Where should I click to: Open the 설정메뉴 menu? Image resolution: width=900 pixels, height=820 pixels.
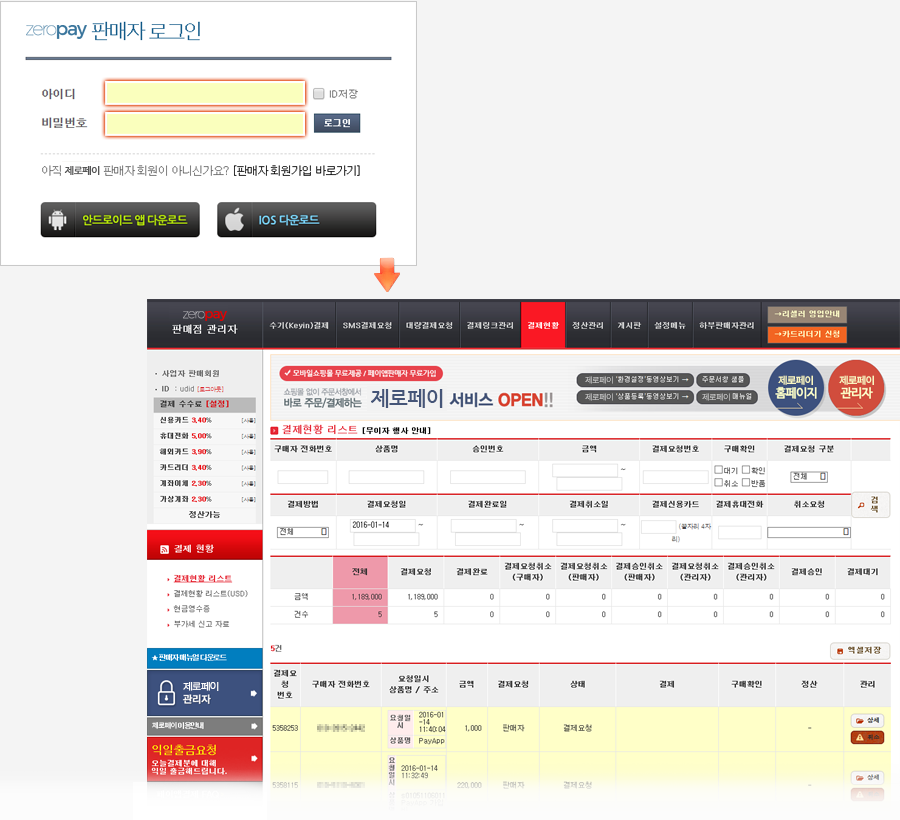coord(670,325)
